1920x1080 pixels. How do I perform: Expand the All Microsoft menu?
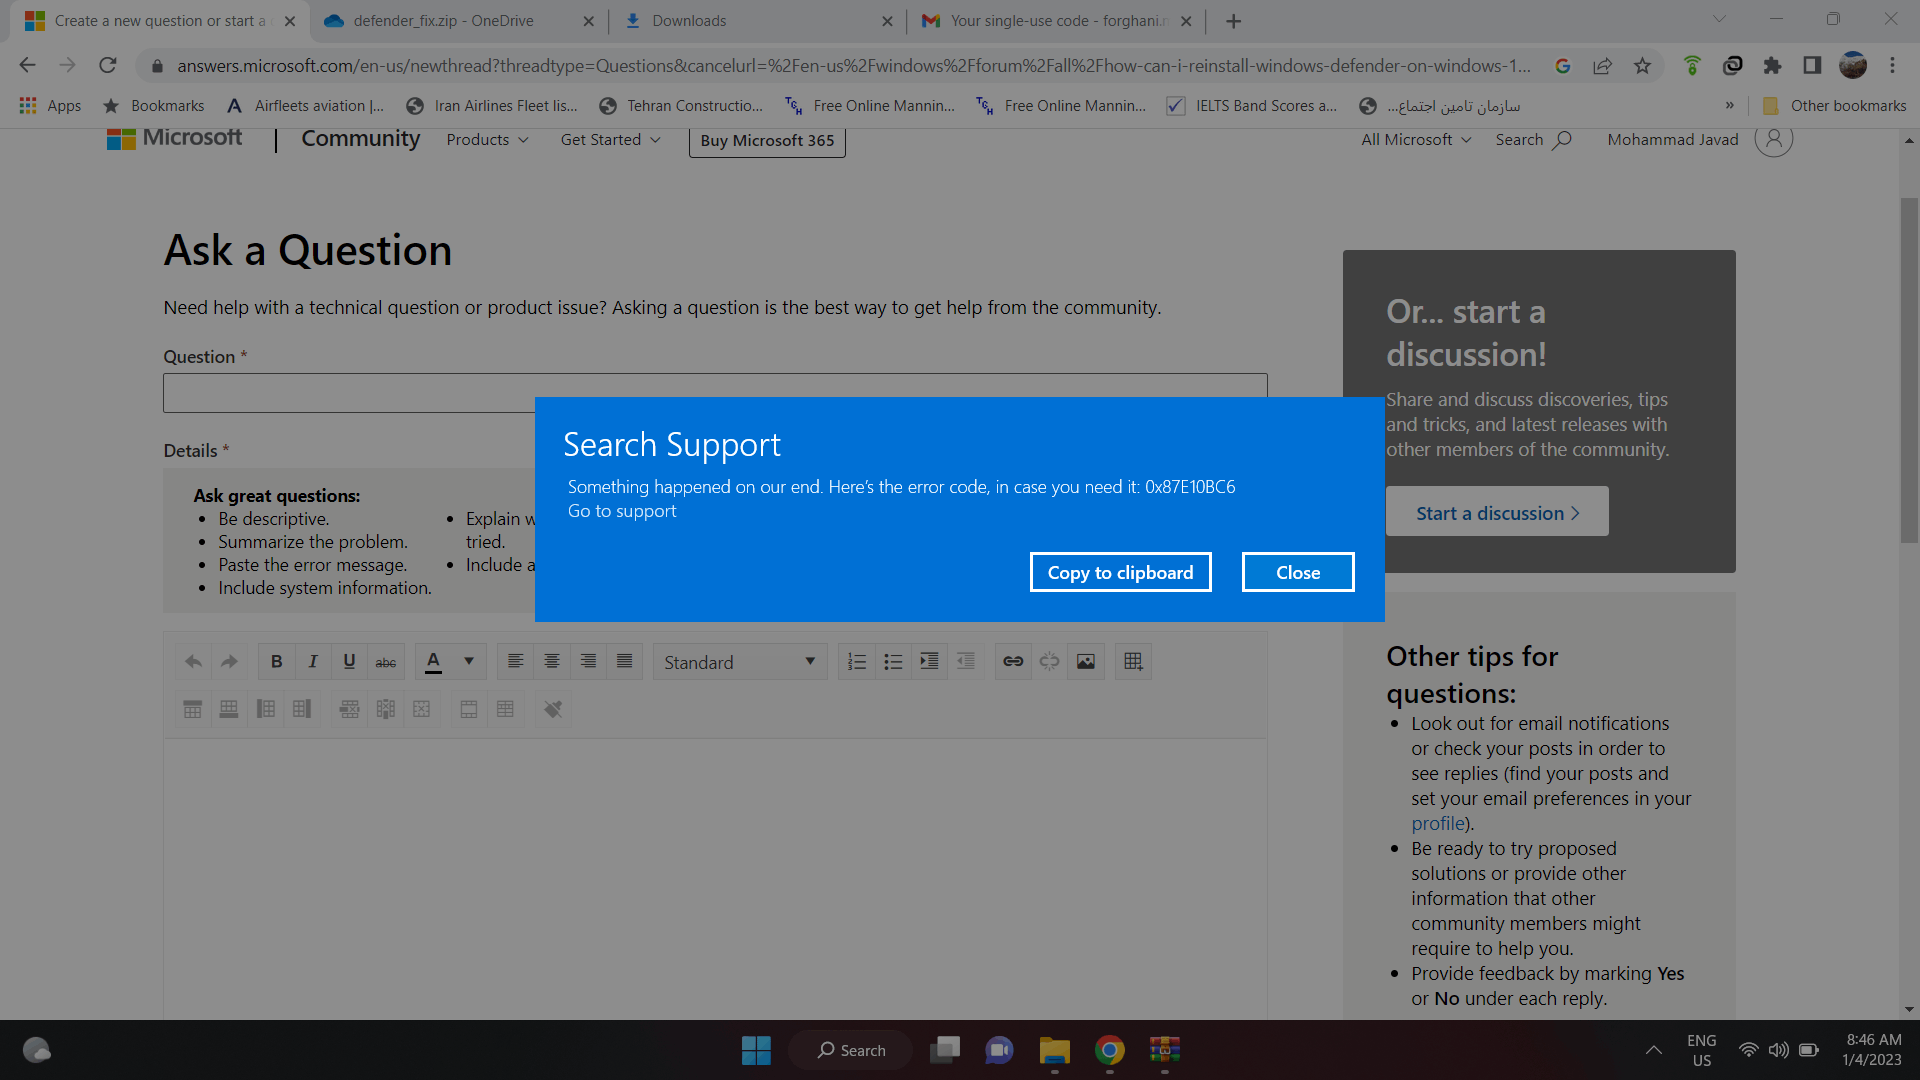tap(1416, 140)
